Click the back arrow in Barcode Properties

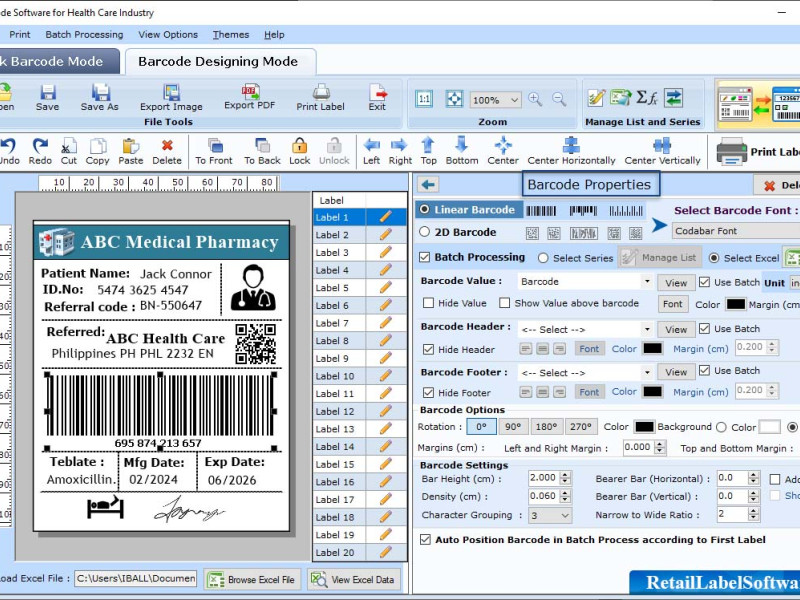coord(428,184)
